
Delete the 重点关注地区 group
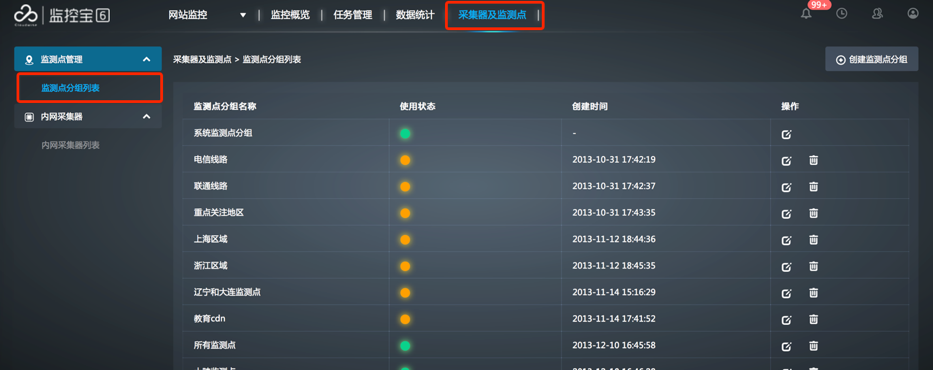(x=813, y=213)
